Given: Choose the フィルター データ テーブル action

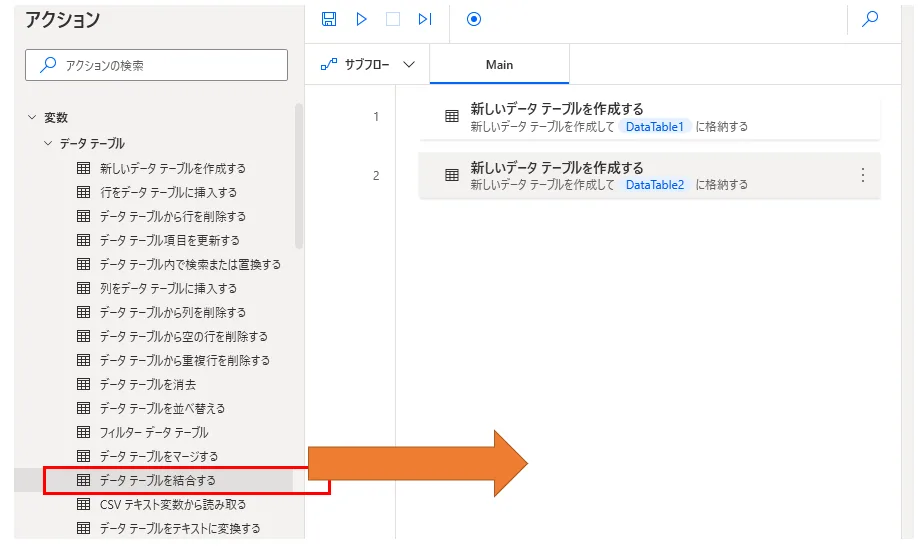Looking at the screenshot, I should tap(154, 433).
